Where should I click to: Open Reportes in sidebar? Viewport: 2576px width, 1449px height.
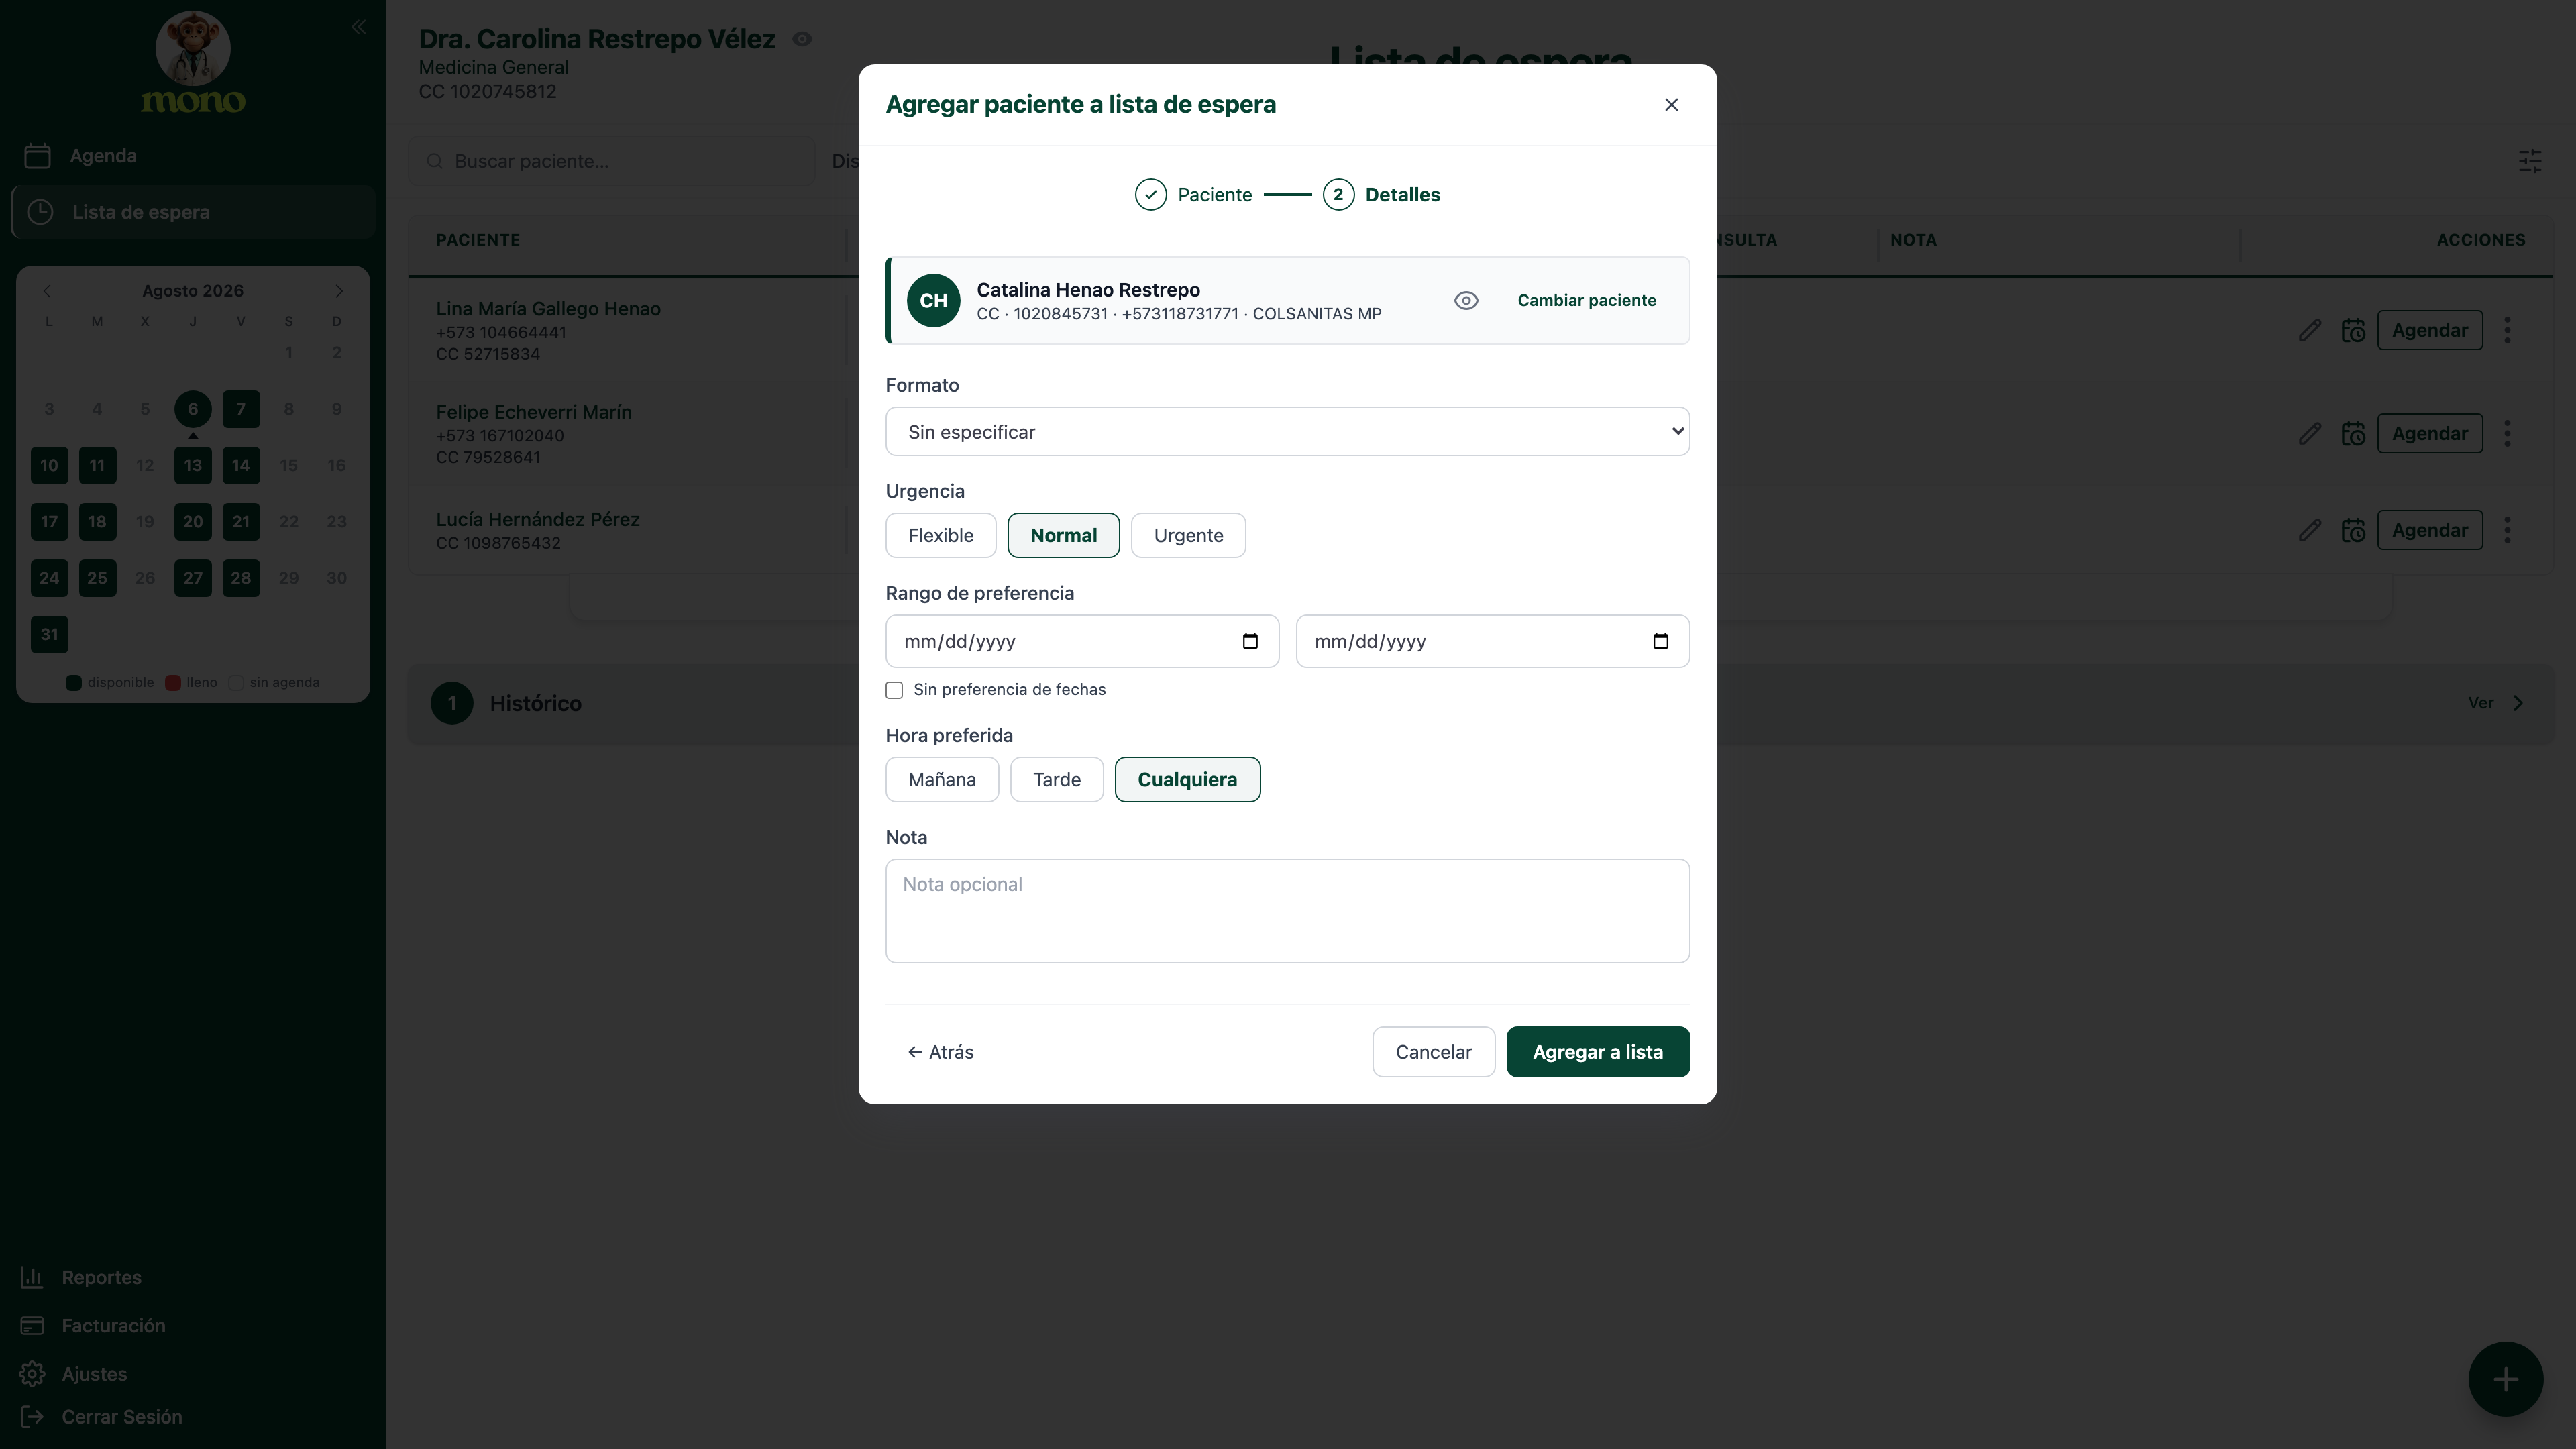coord(82,1277)
